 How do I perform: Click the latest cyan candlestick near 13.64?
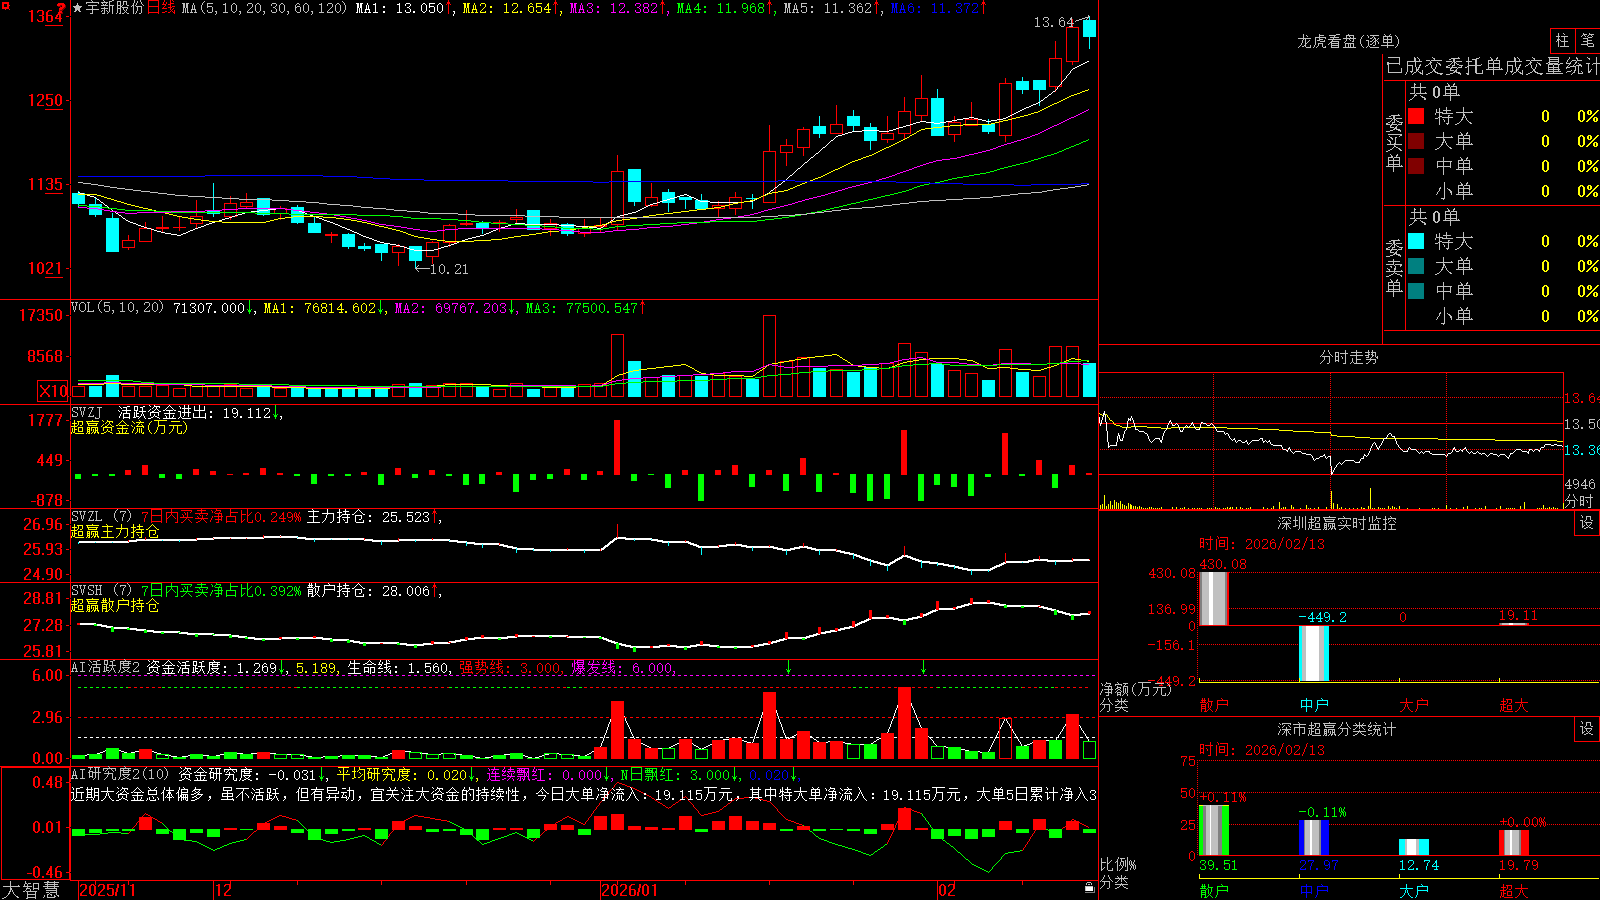tap(1089, 28)
